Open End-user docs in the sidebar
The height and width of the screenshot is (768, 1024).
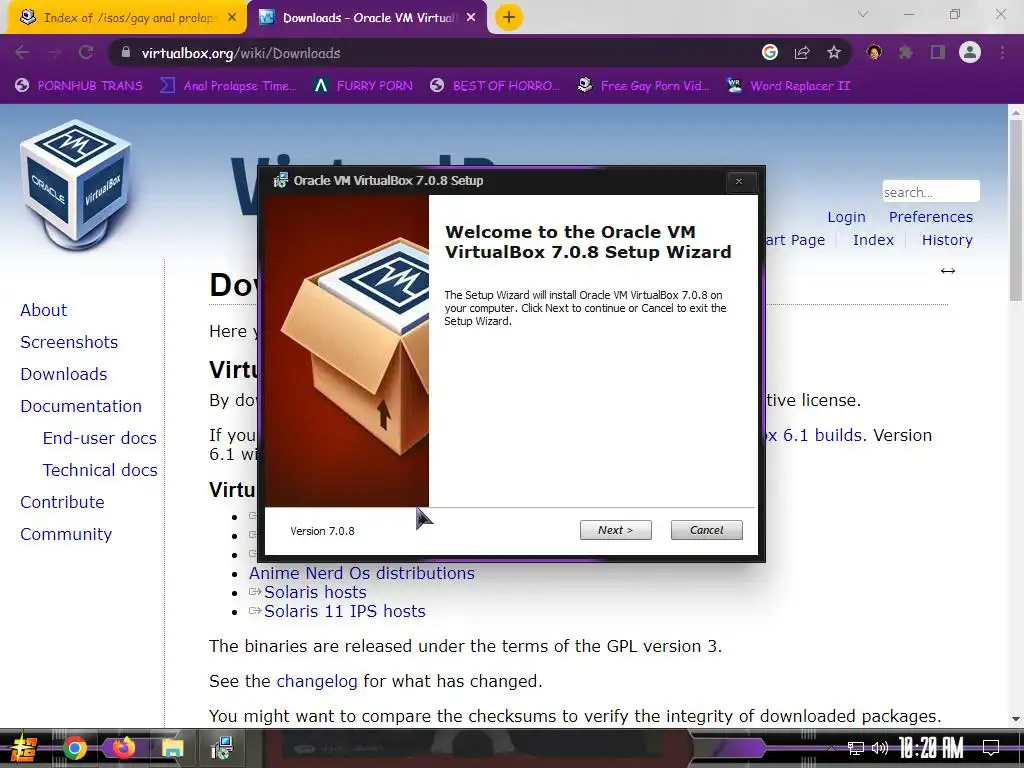pos(100,438)
